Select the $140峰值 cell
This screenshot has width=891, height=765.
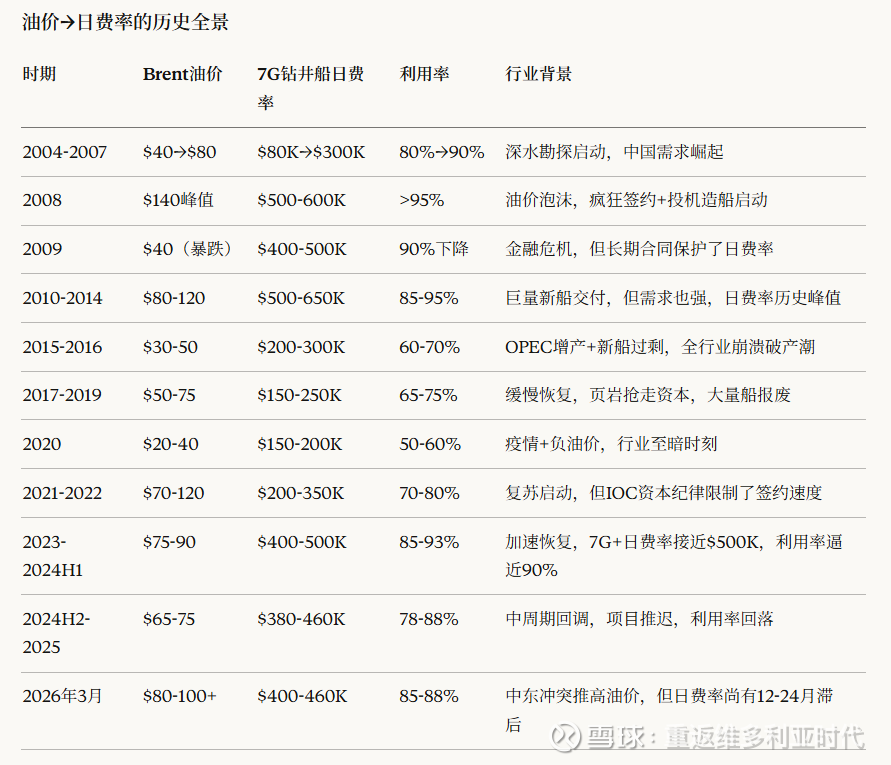click(x=178, y=200)
